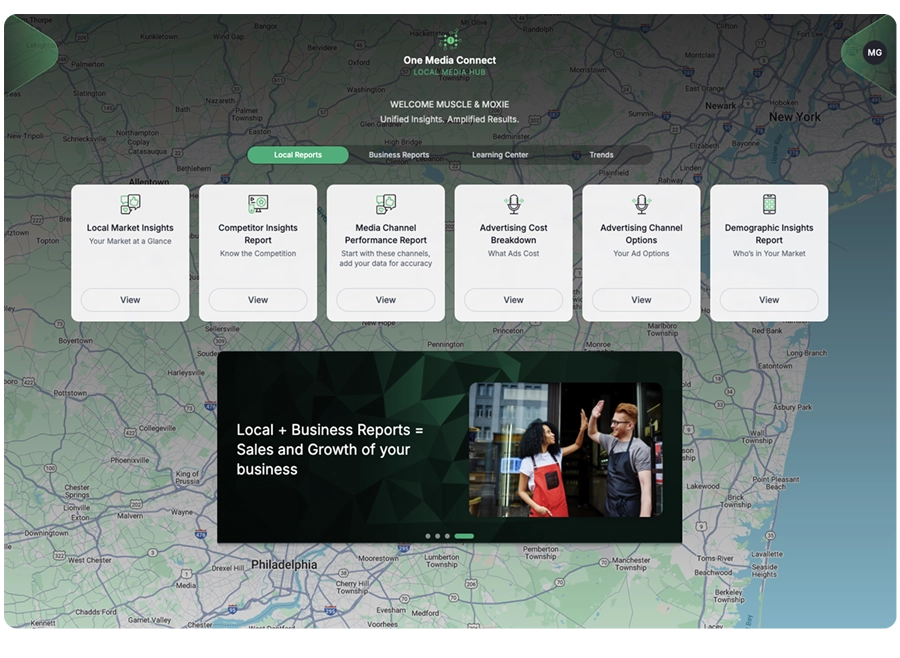The height and width of the screenshot is (658, 900).
Task: Click 'Unified Insights. Amplified Results.' tagline
Action: click(x=449, y=119)
